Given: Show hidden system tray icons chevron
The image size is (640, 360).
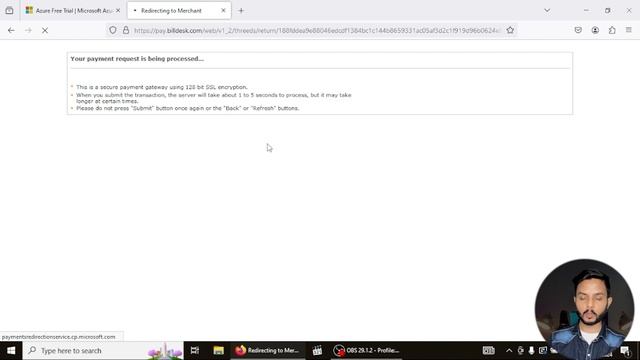Looking at the screenshot, I should pyautogui.click(x=509, y=351).
